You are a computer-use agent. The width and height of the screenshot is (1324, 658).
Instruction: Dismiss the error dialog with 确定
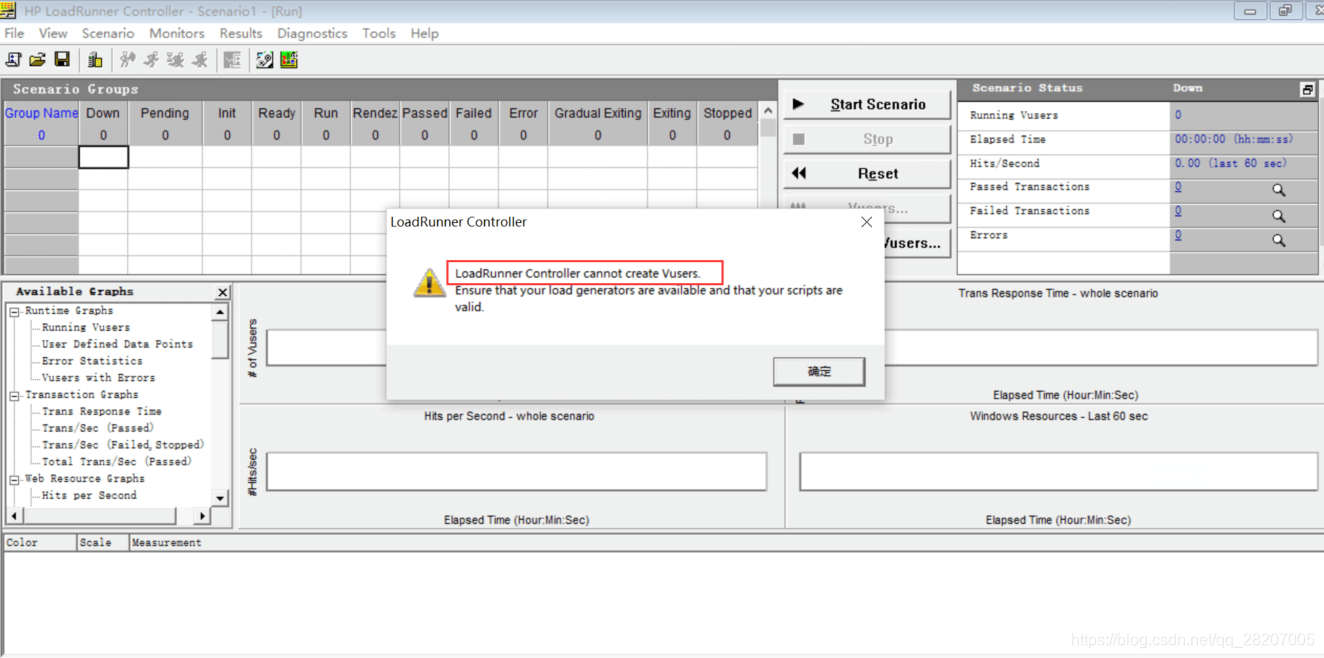818,371
